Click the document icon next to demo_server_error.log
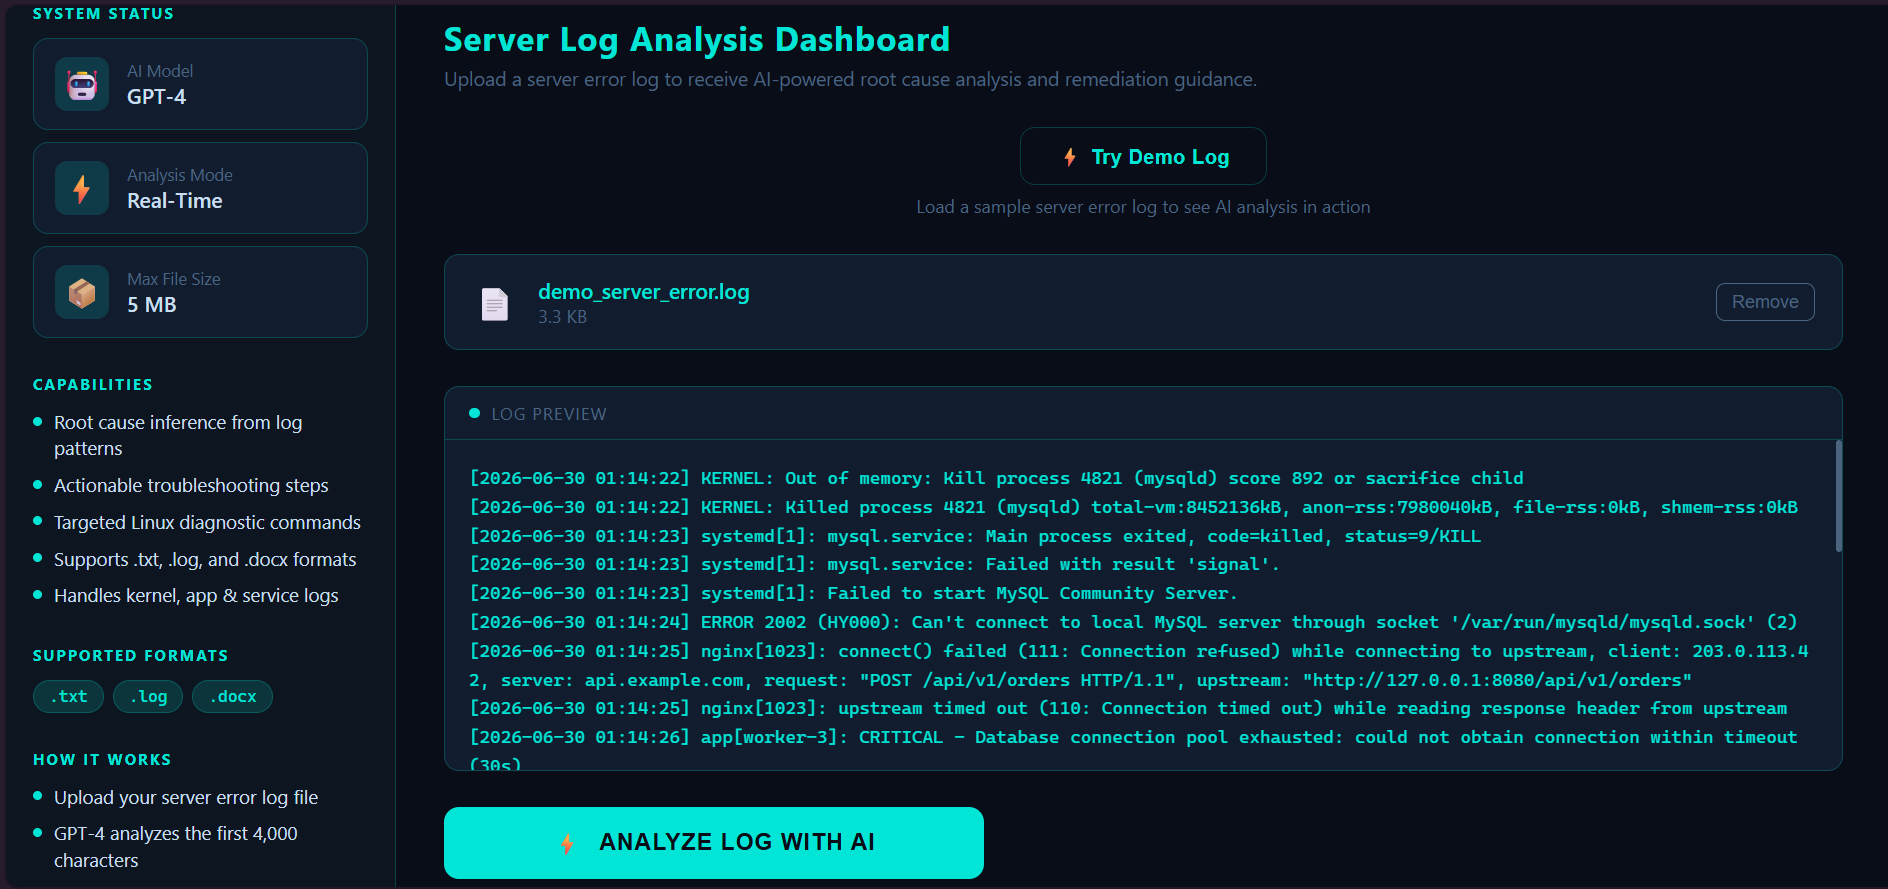 point(495,304)
